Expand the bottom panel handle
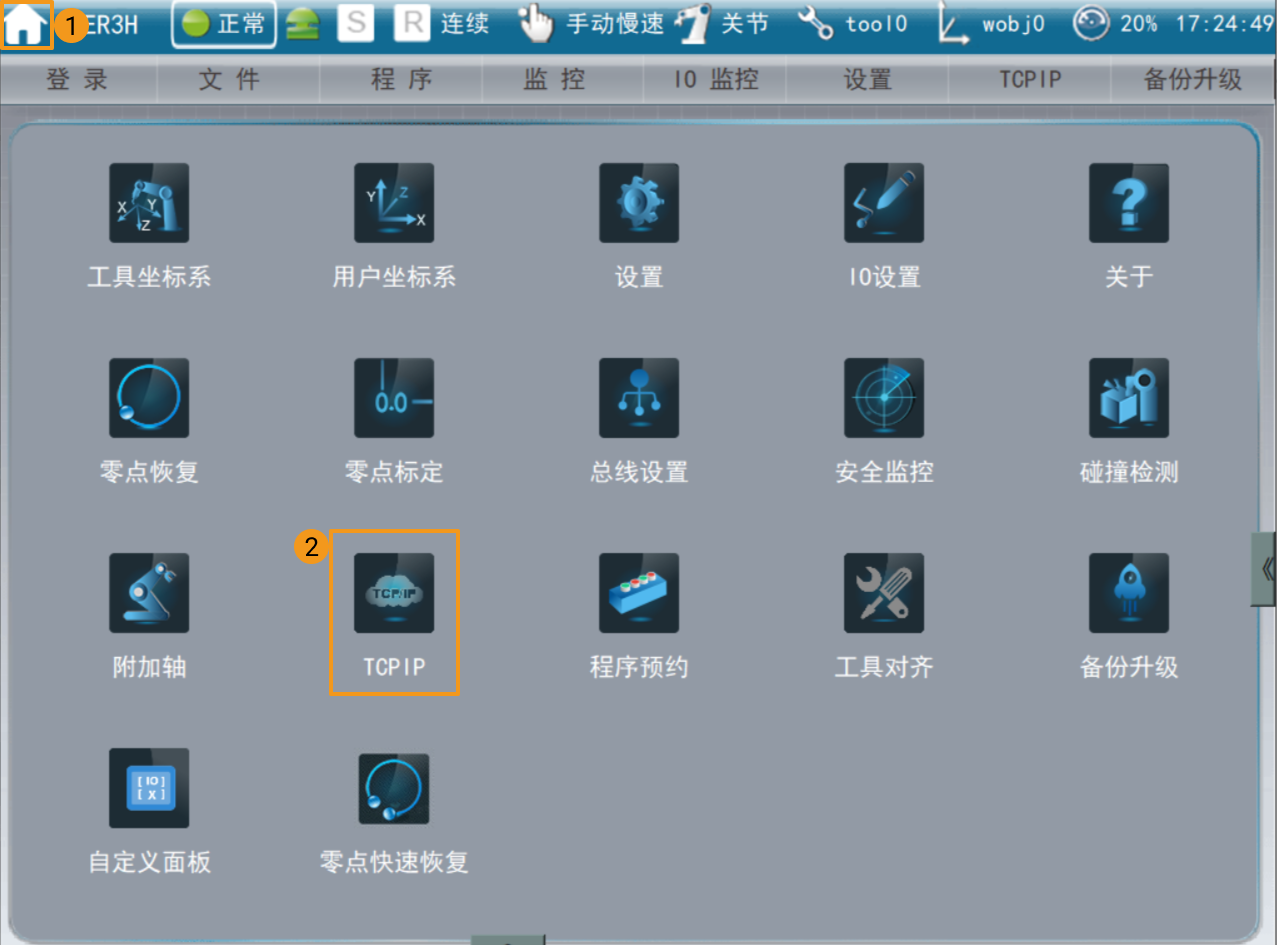The height and width of the screenshot is (945, 1277). pyautogui.click(x=508, y=940)
